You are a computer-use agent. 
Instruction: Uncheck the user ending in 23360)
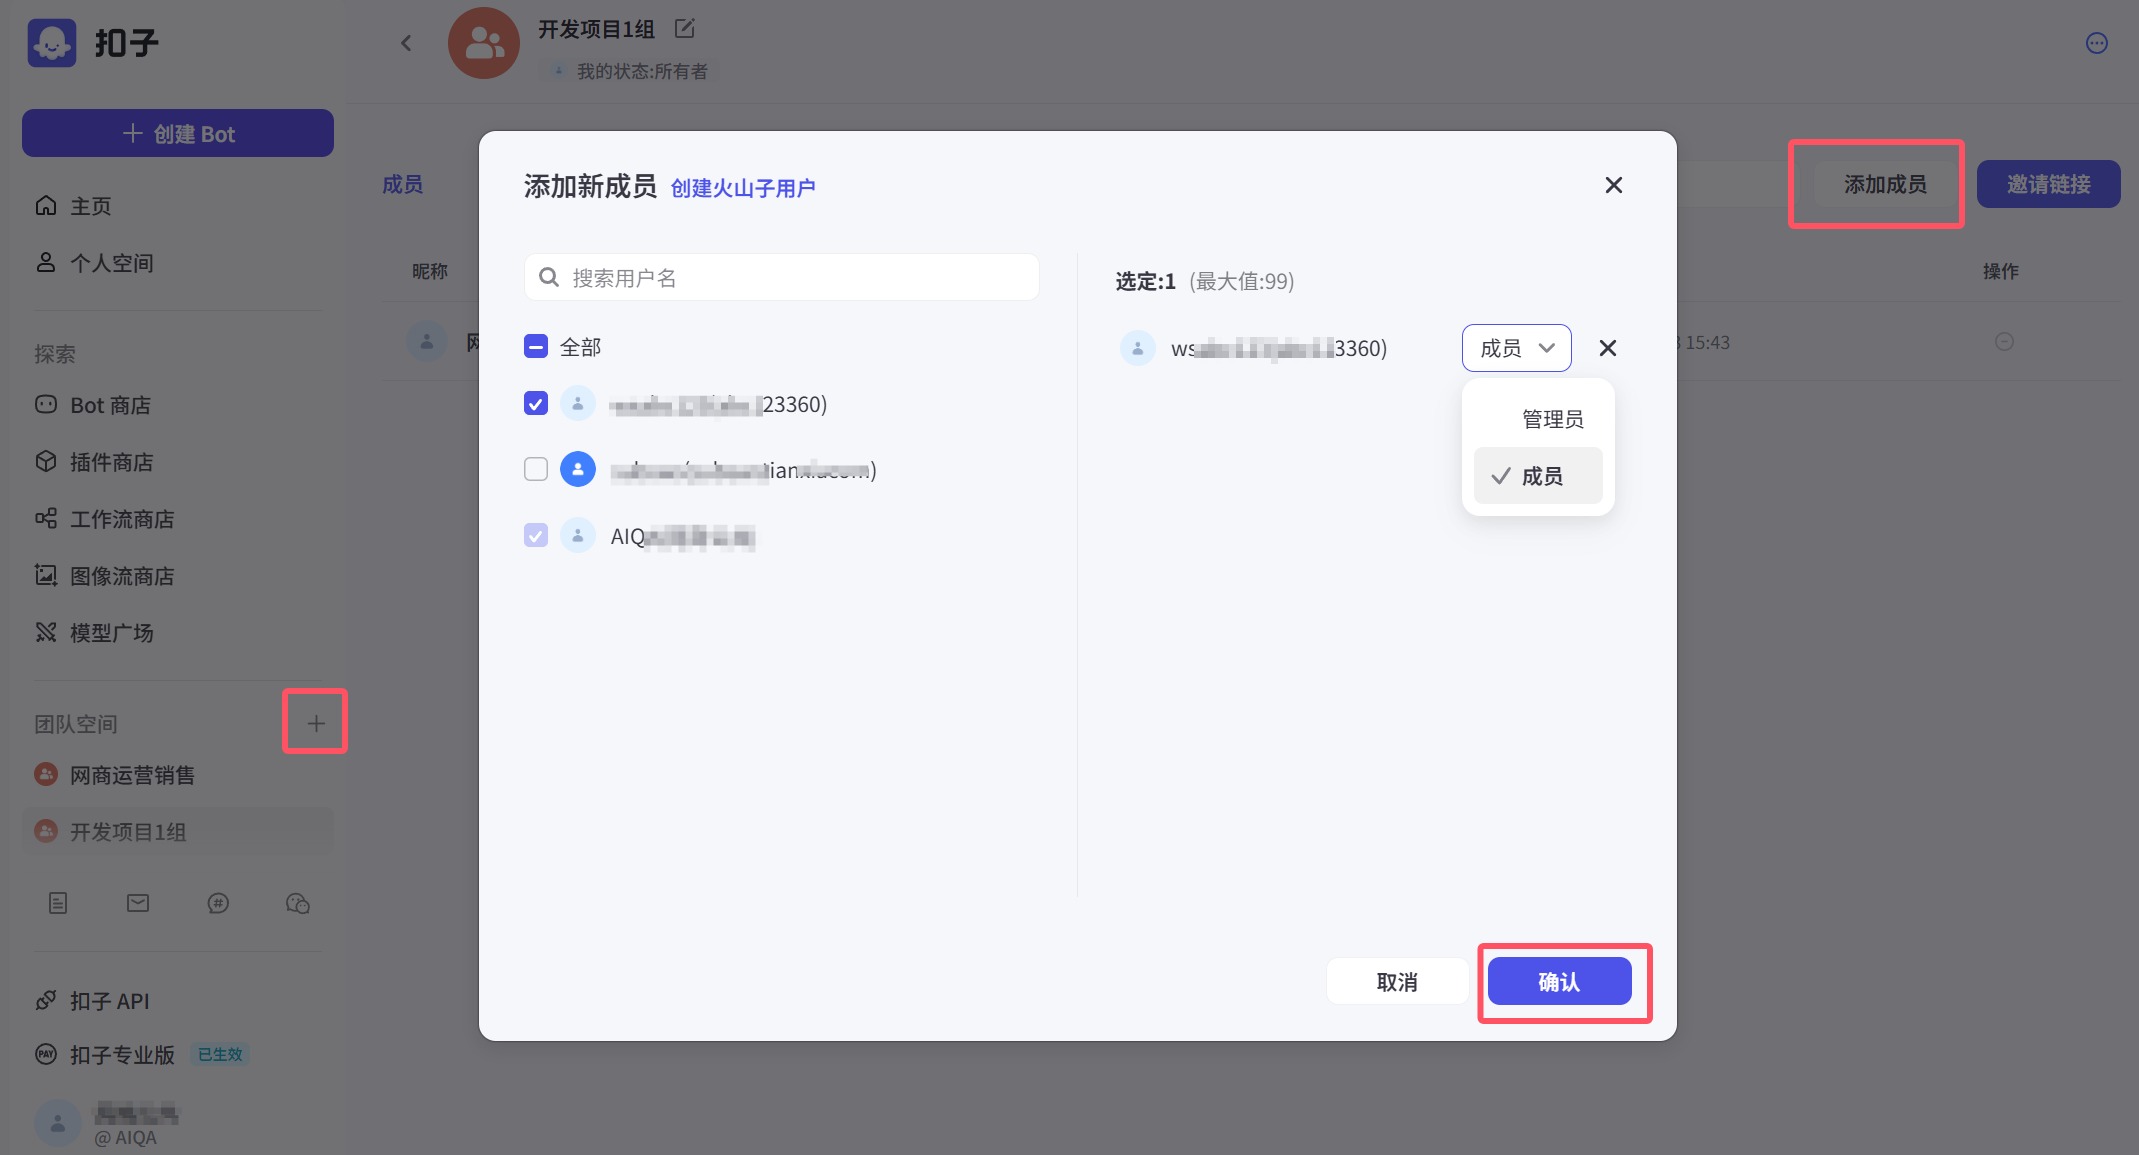(536, 403)
